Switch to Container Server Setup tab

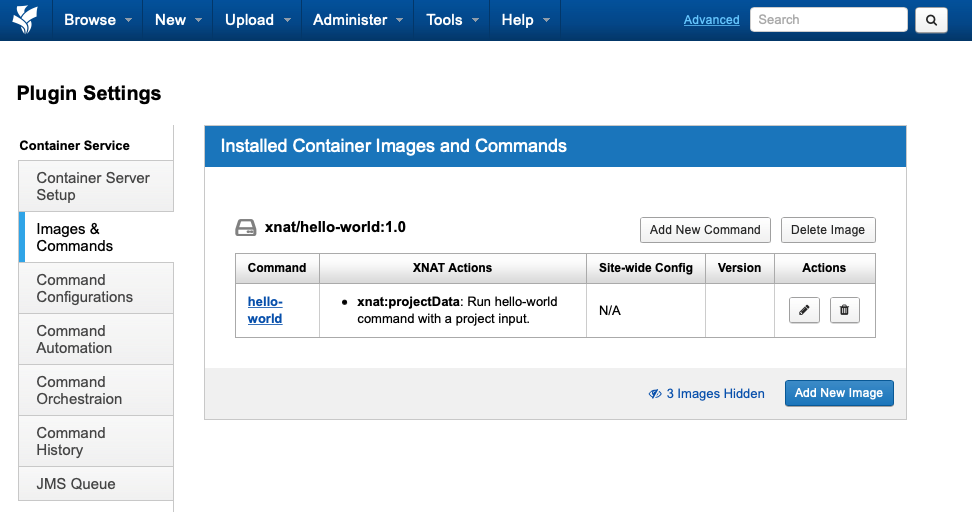(x=96, y=186)
